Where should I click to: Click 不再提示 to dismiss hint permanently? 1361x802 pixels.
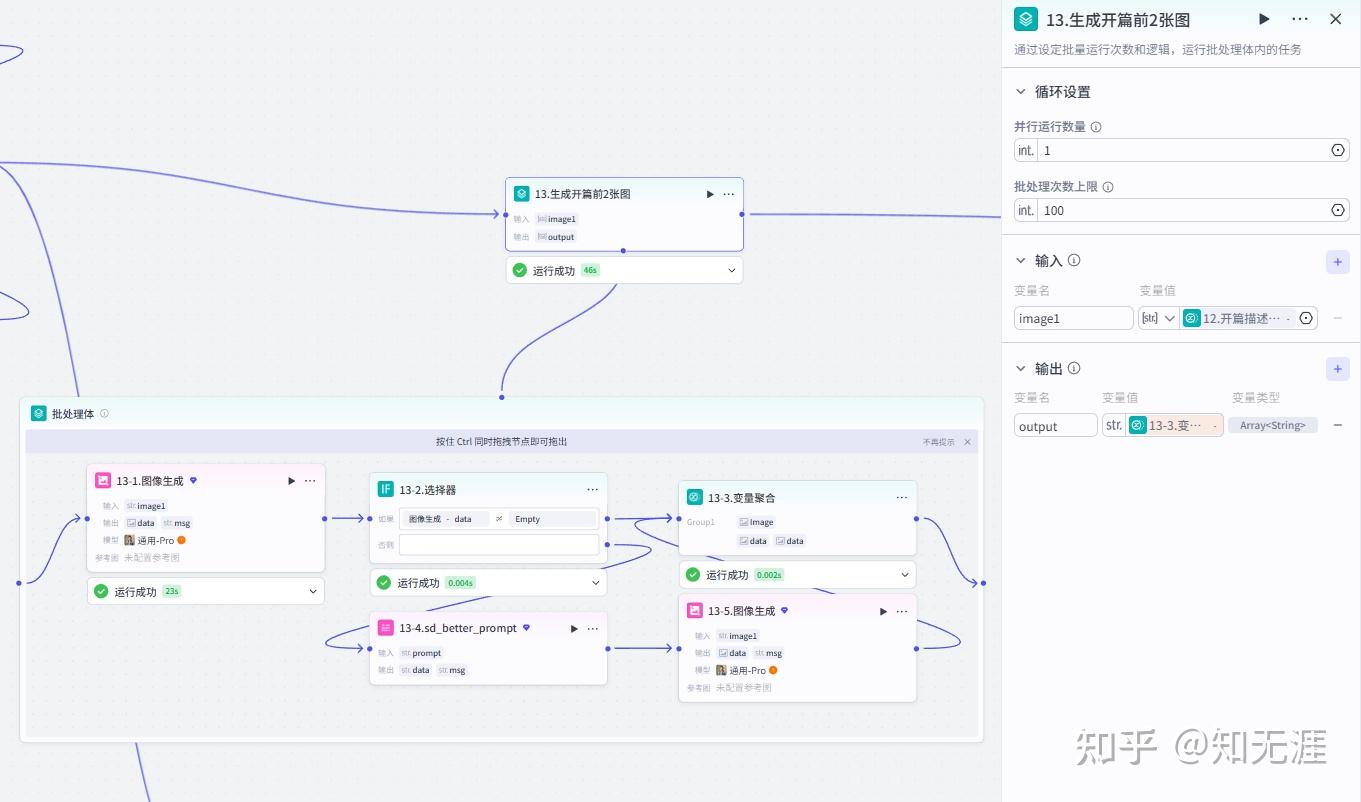coord(938,442)
